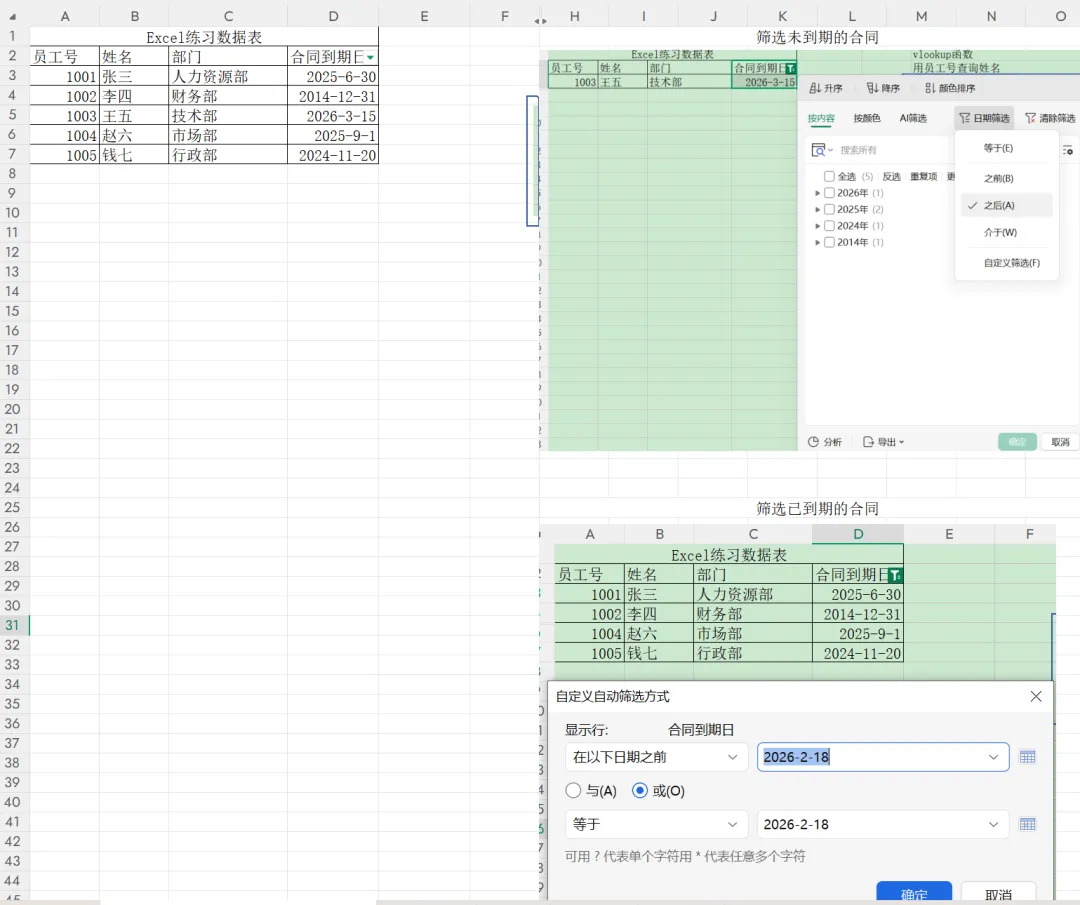Click main sheet cell 赵六
Viewport: 1080px width, 905px height.
[134, 136]
